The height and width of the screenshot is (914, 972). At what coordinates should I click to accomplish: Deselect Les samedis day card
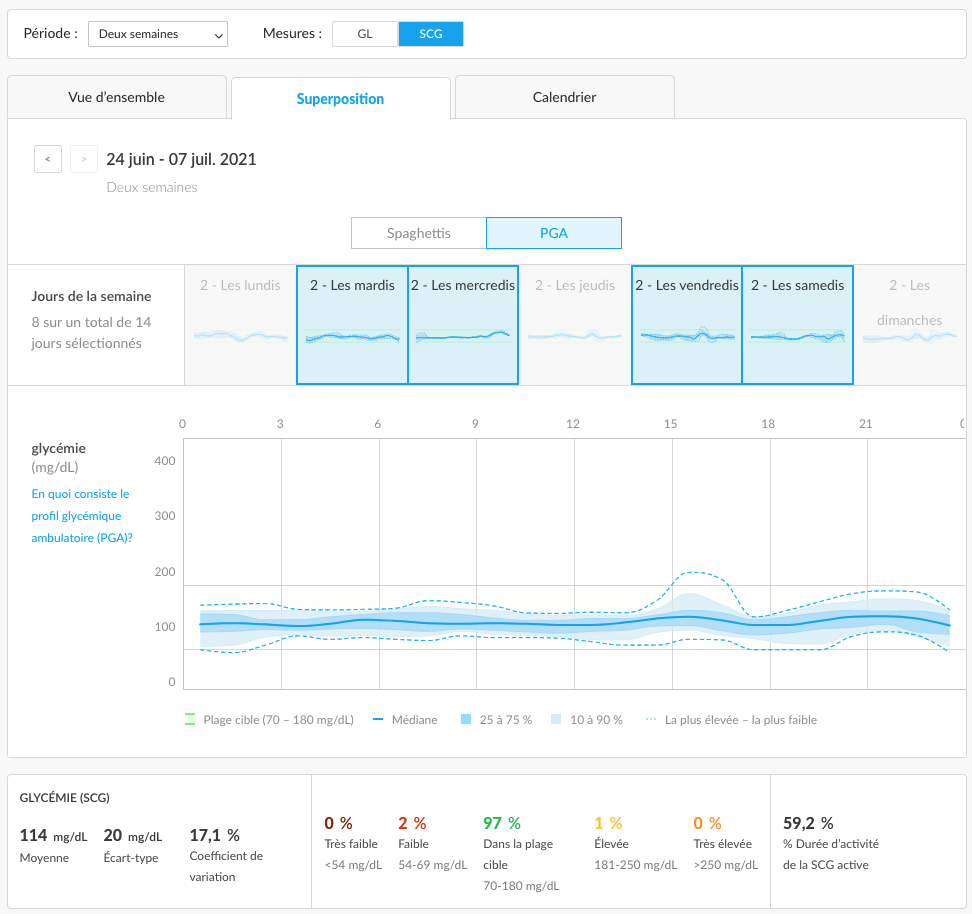798,325
